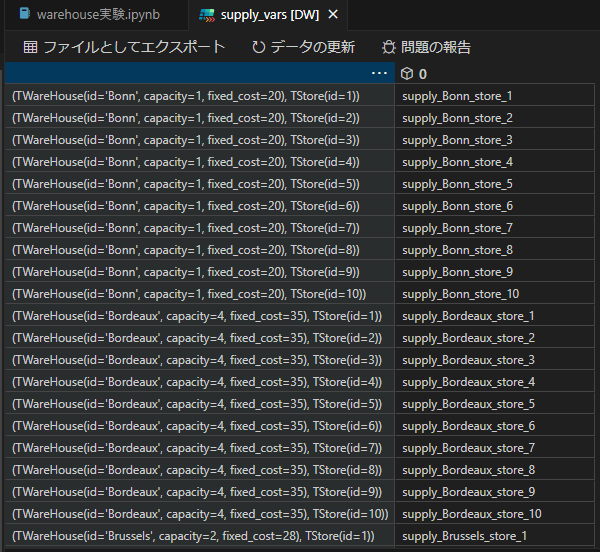The width and height of the screenshot is (600, 552).
Task: Click index row Bonn capacity=1 TStore(id=7)
Action: tap(200, 228)
